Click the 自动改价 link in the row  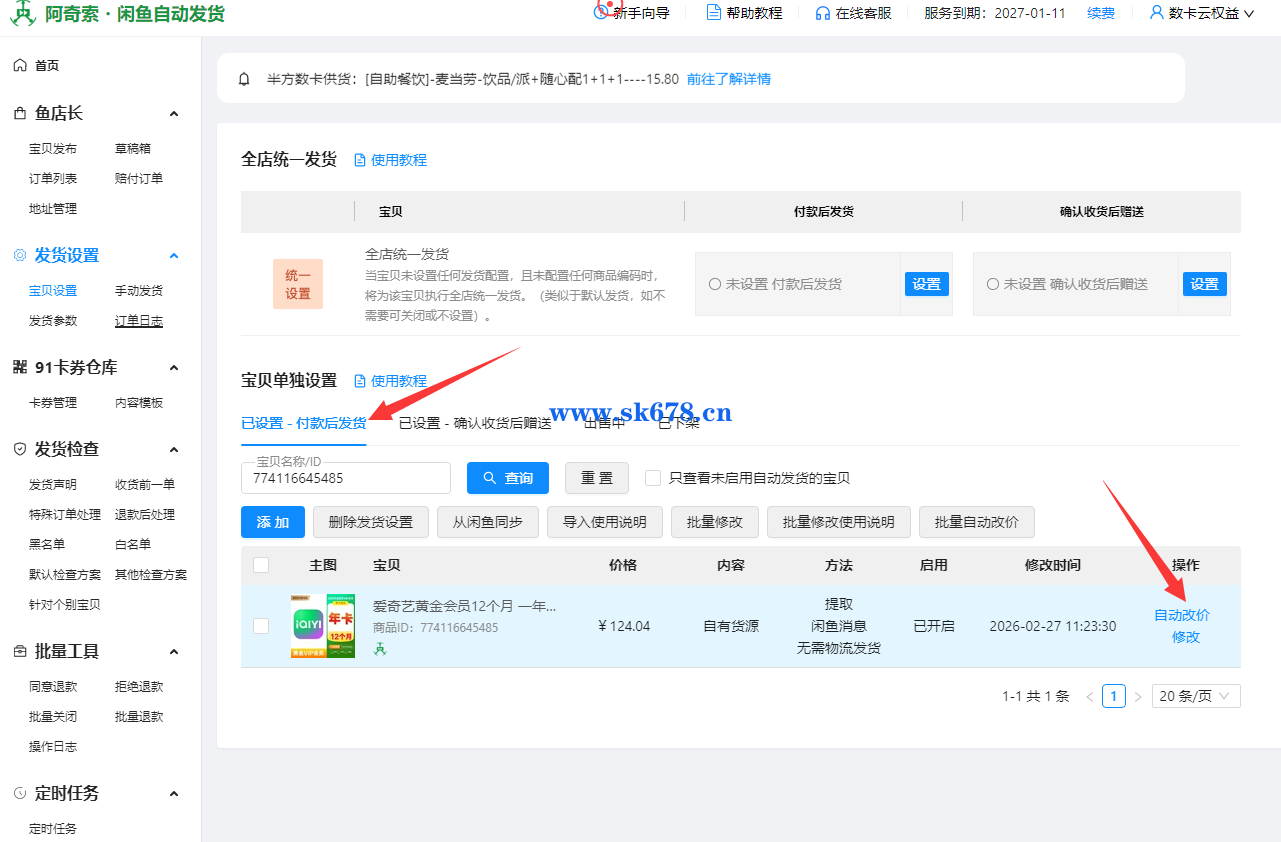pyautogui.click(x=1182, y=615)
